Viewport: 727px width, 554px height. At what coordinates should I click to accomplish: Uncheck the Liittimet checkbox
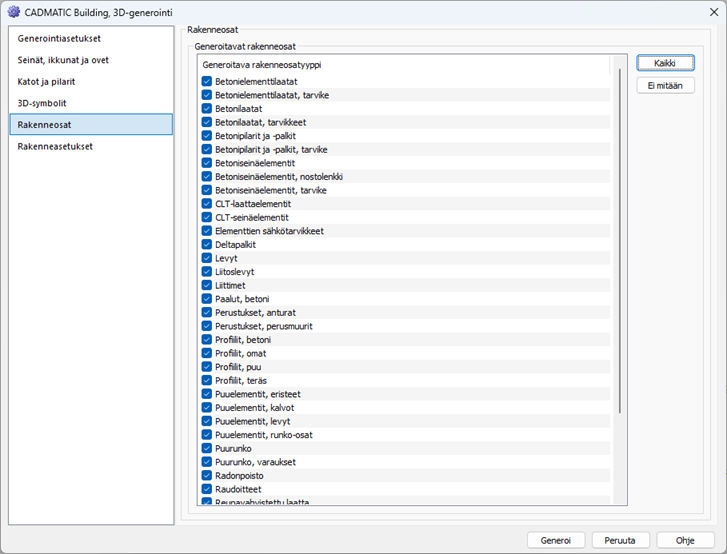206,285
